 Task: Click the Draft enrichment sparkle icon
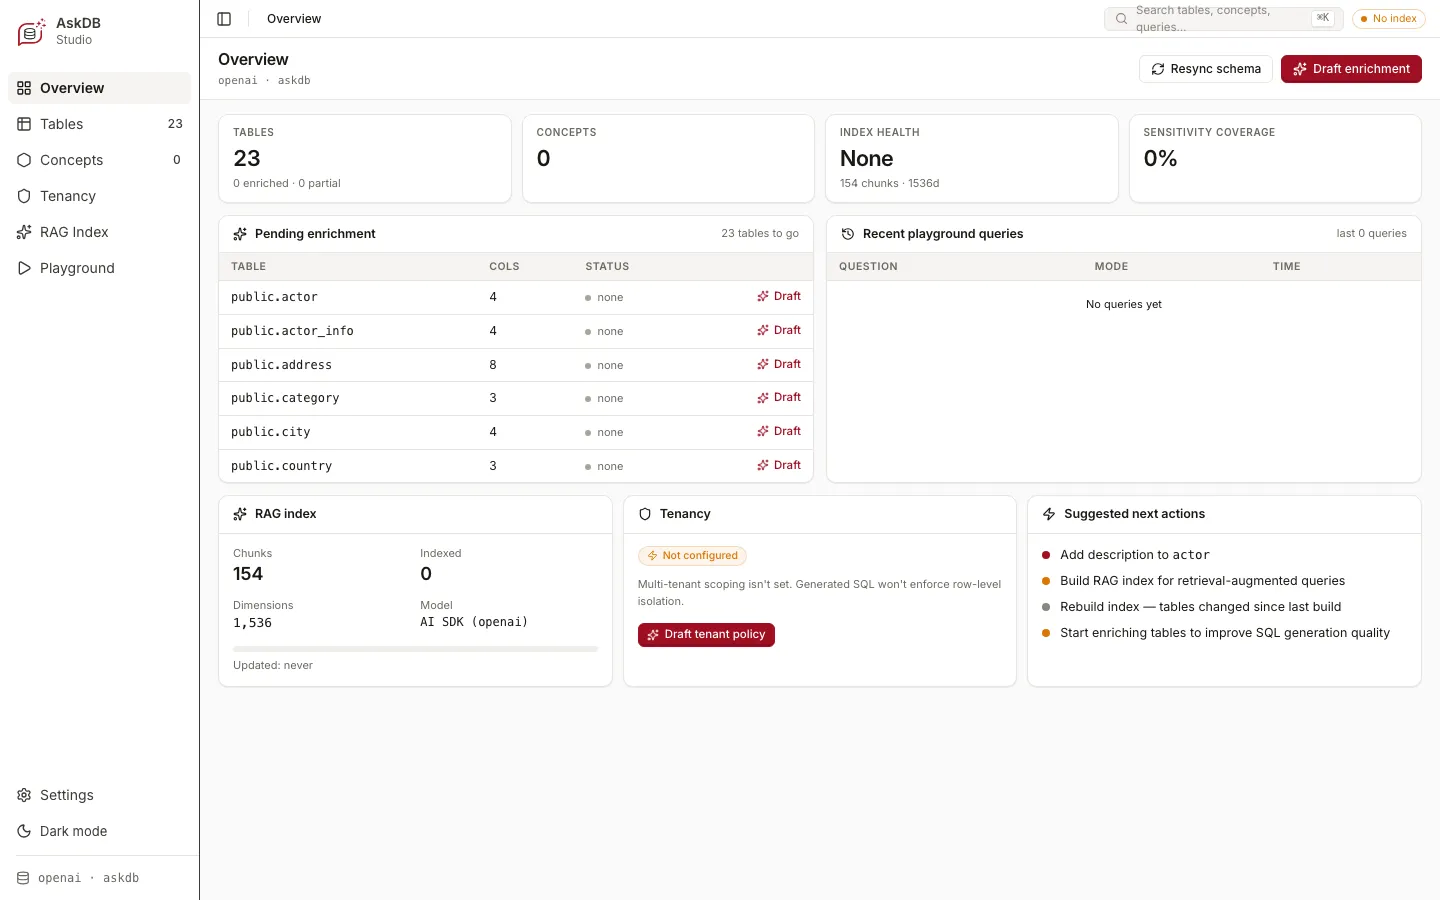pos(1300,69)
